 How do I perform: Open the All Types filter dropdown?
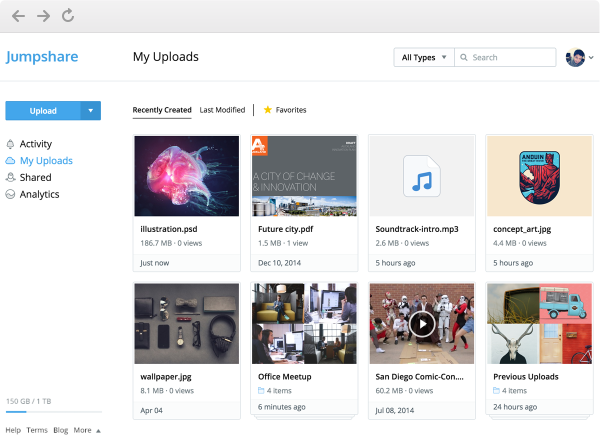423,58
